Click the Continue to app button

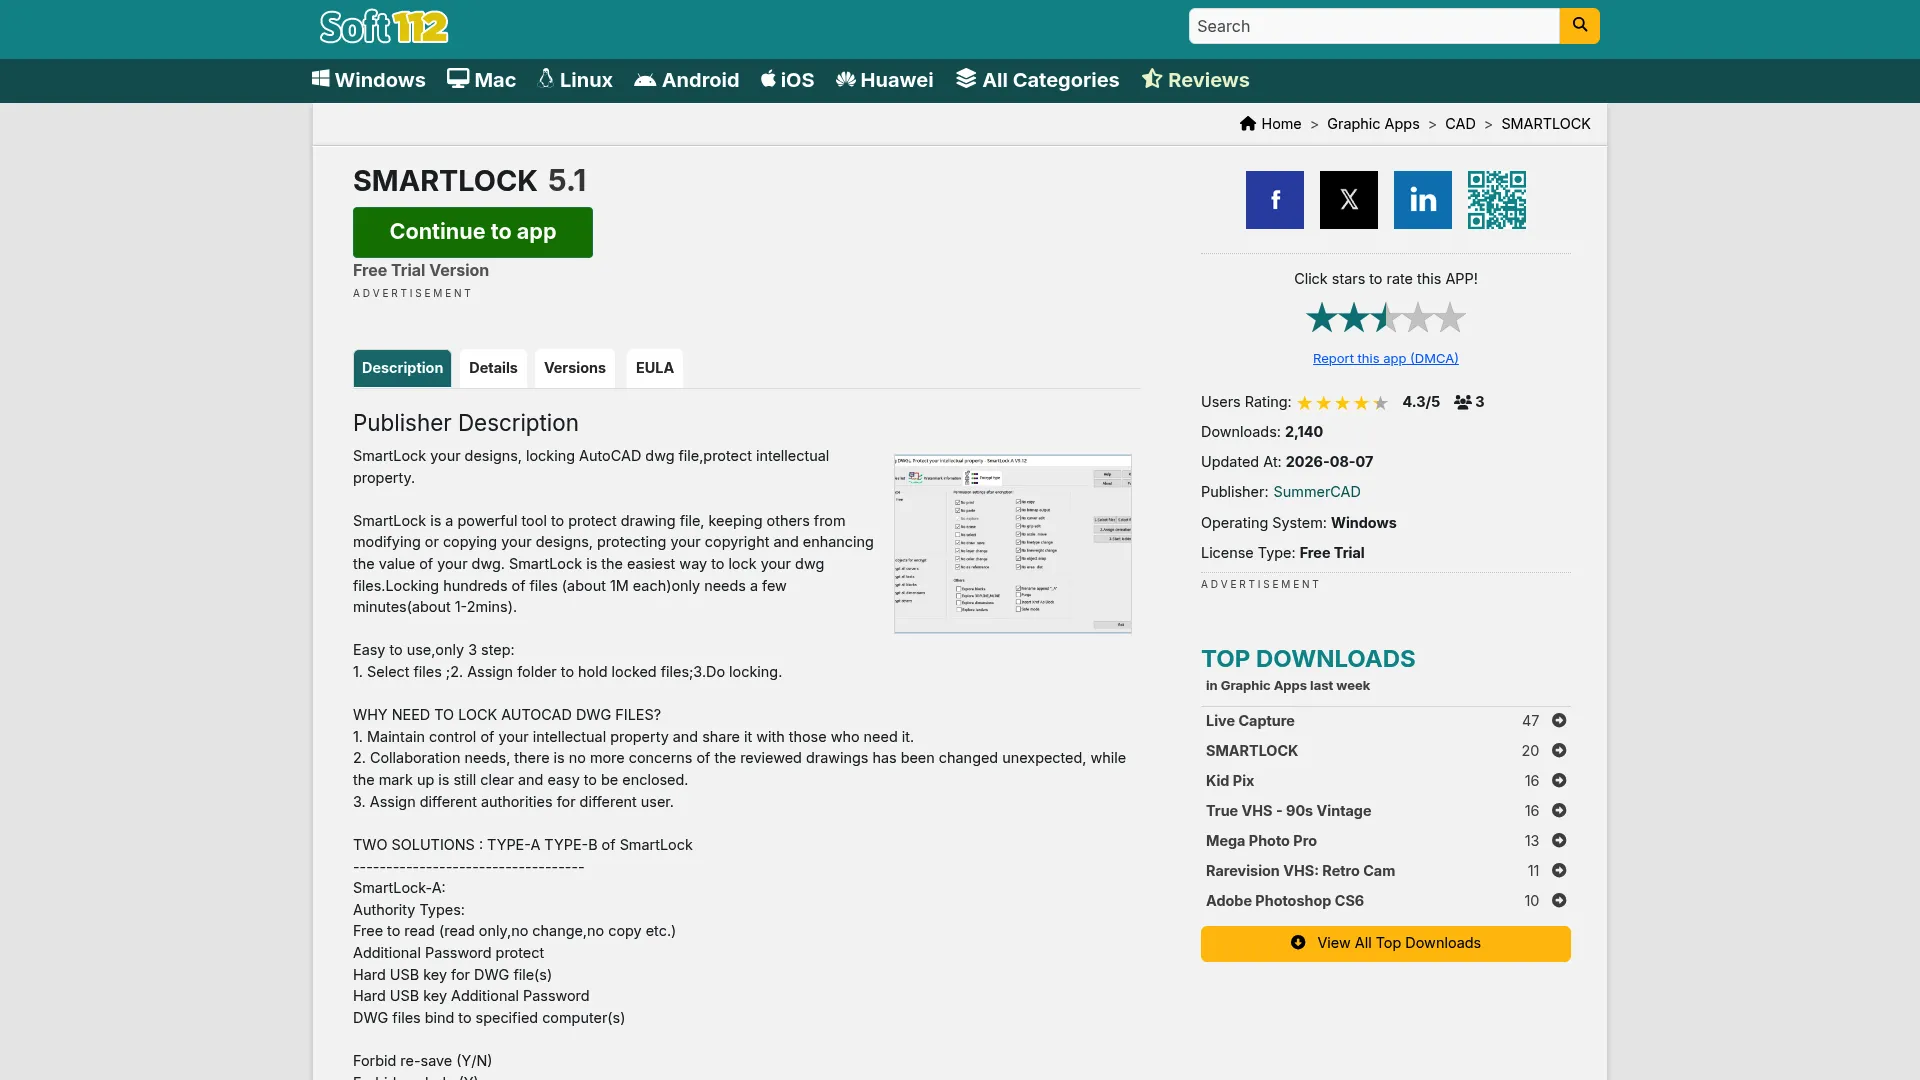pos(473,232)
